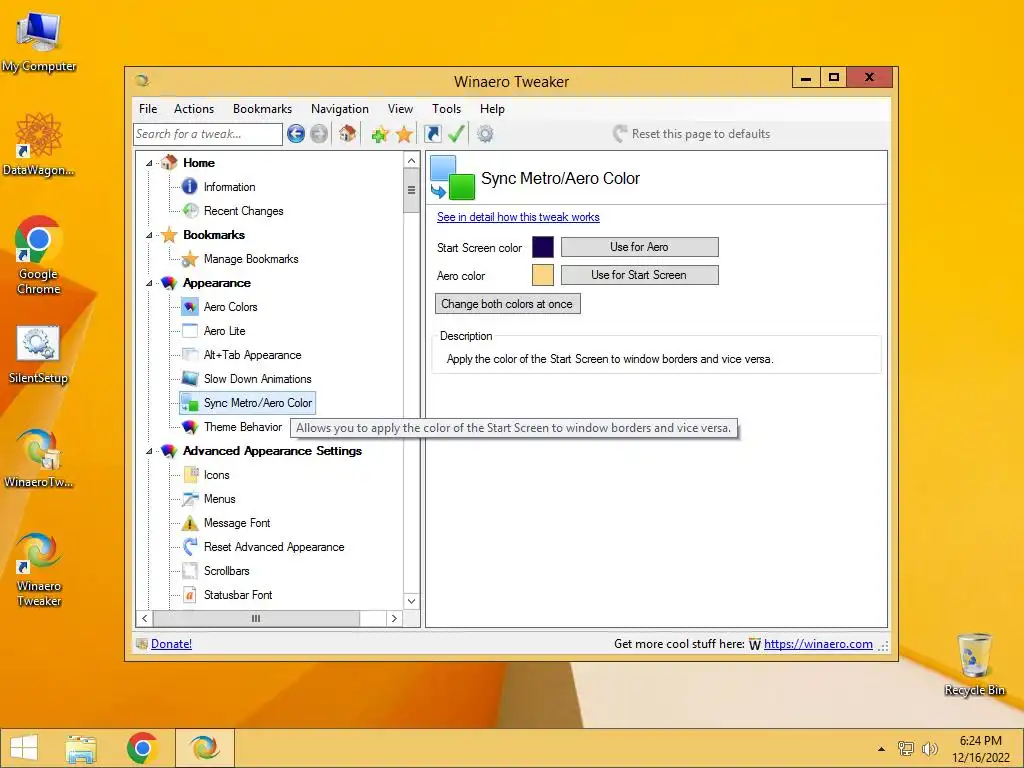
Task: Launch Google Chrome from the taskbar
Action: click(x=142, y=748)
